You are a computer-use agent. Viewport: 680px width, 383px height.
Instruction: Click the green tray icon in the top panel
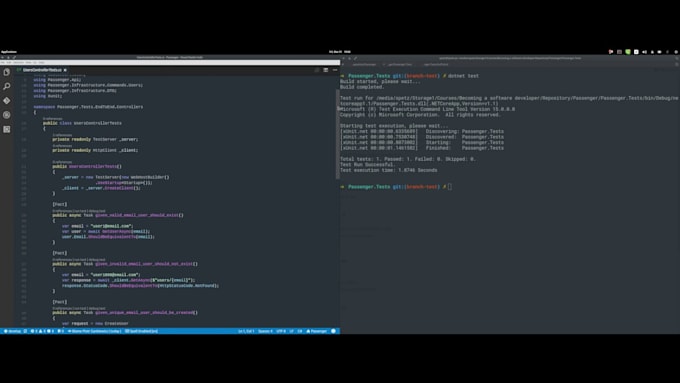(628, 52)
